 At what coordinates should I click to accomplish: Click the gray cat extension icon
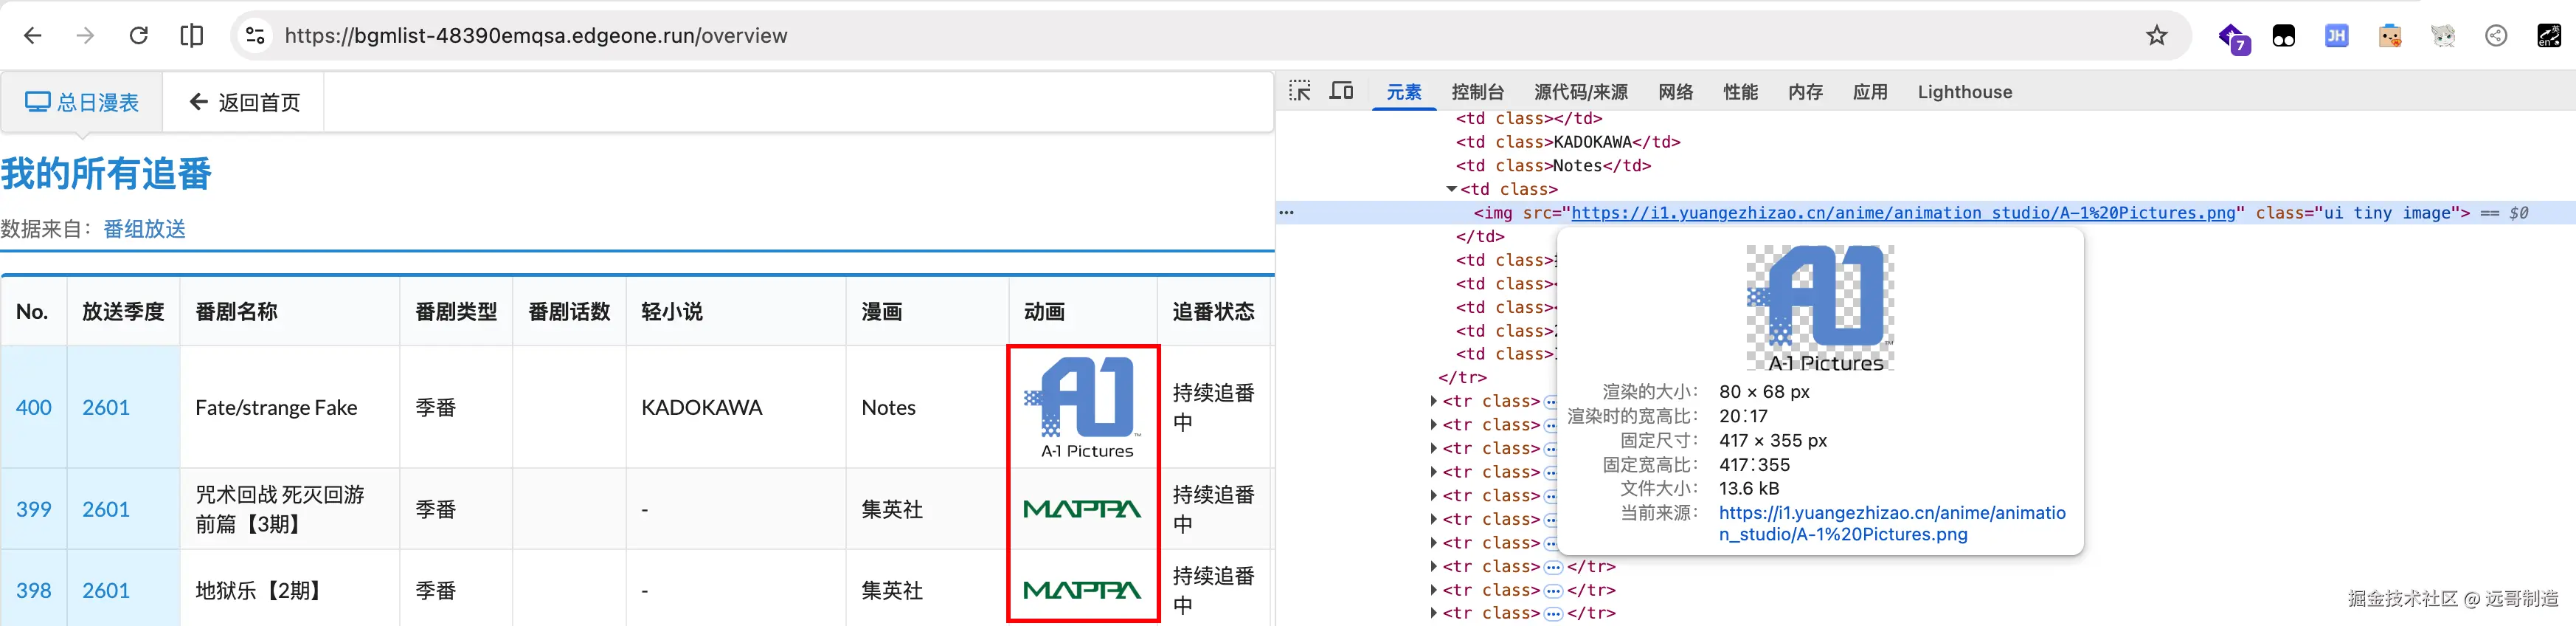2443,37
